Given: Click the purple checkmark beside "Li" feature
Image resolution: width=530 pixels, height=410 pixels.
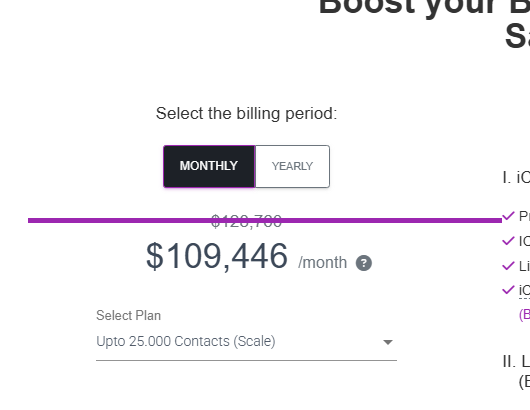Looking at the screenshot, I should tap(508, 266).
